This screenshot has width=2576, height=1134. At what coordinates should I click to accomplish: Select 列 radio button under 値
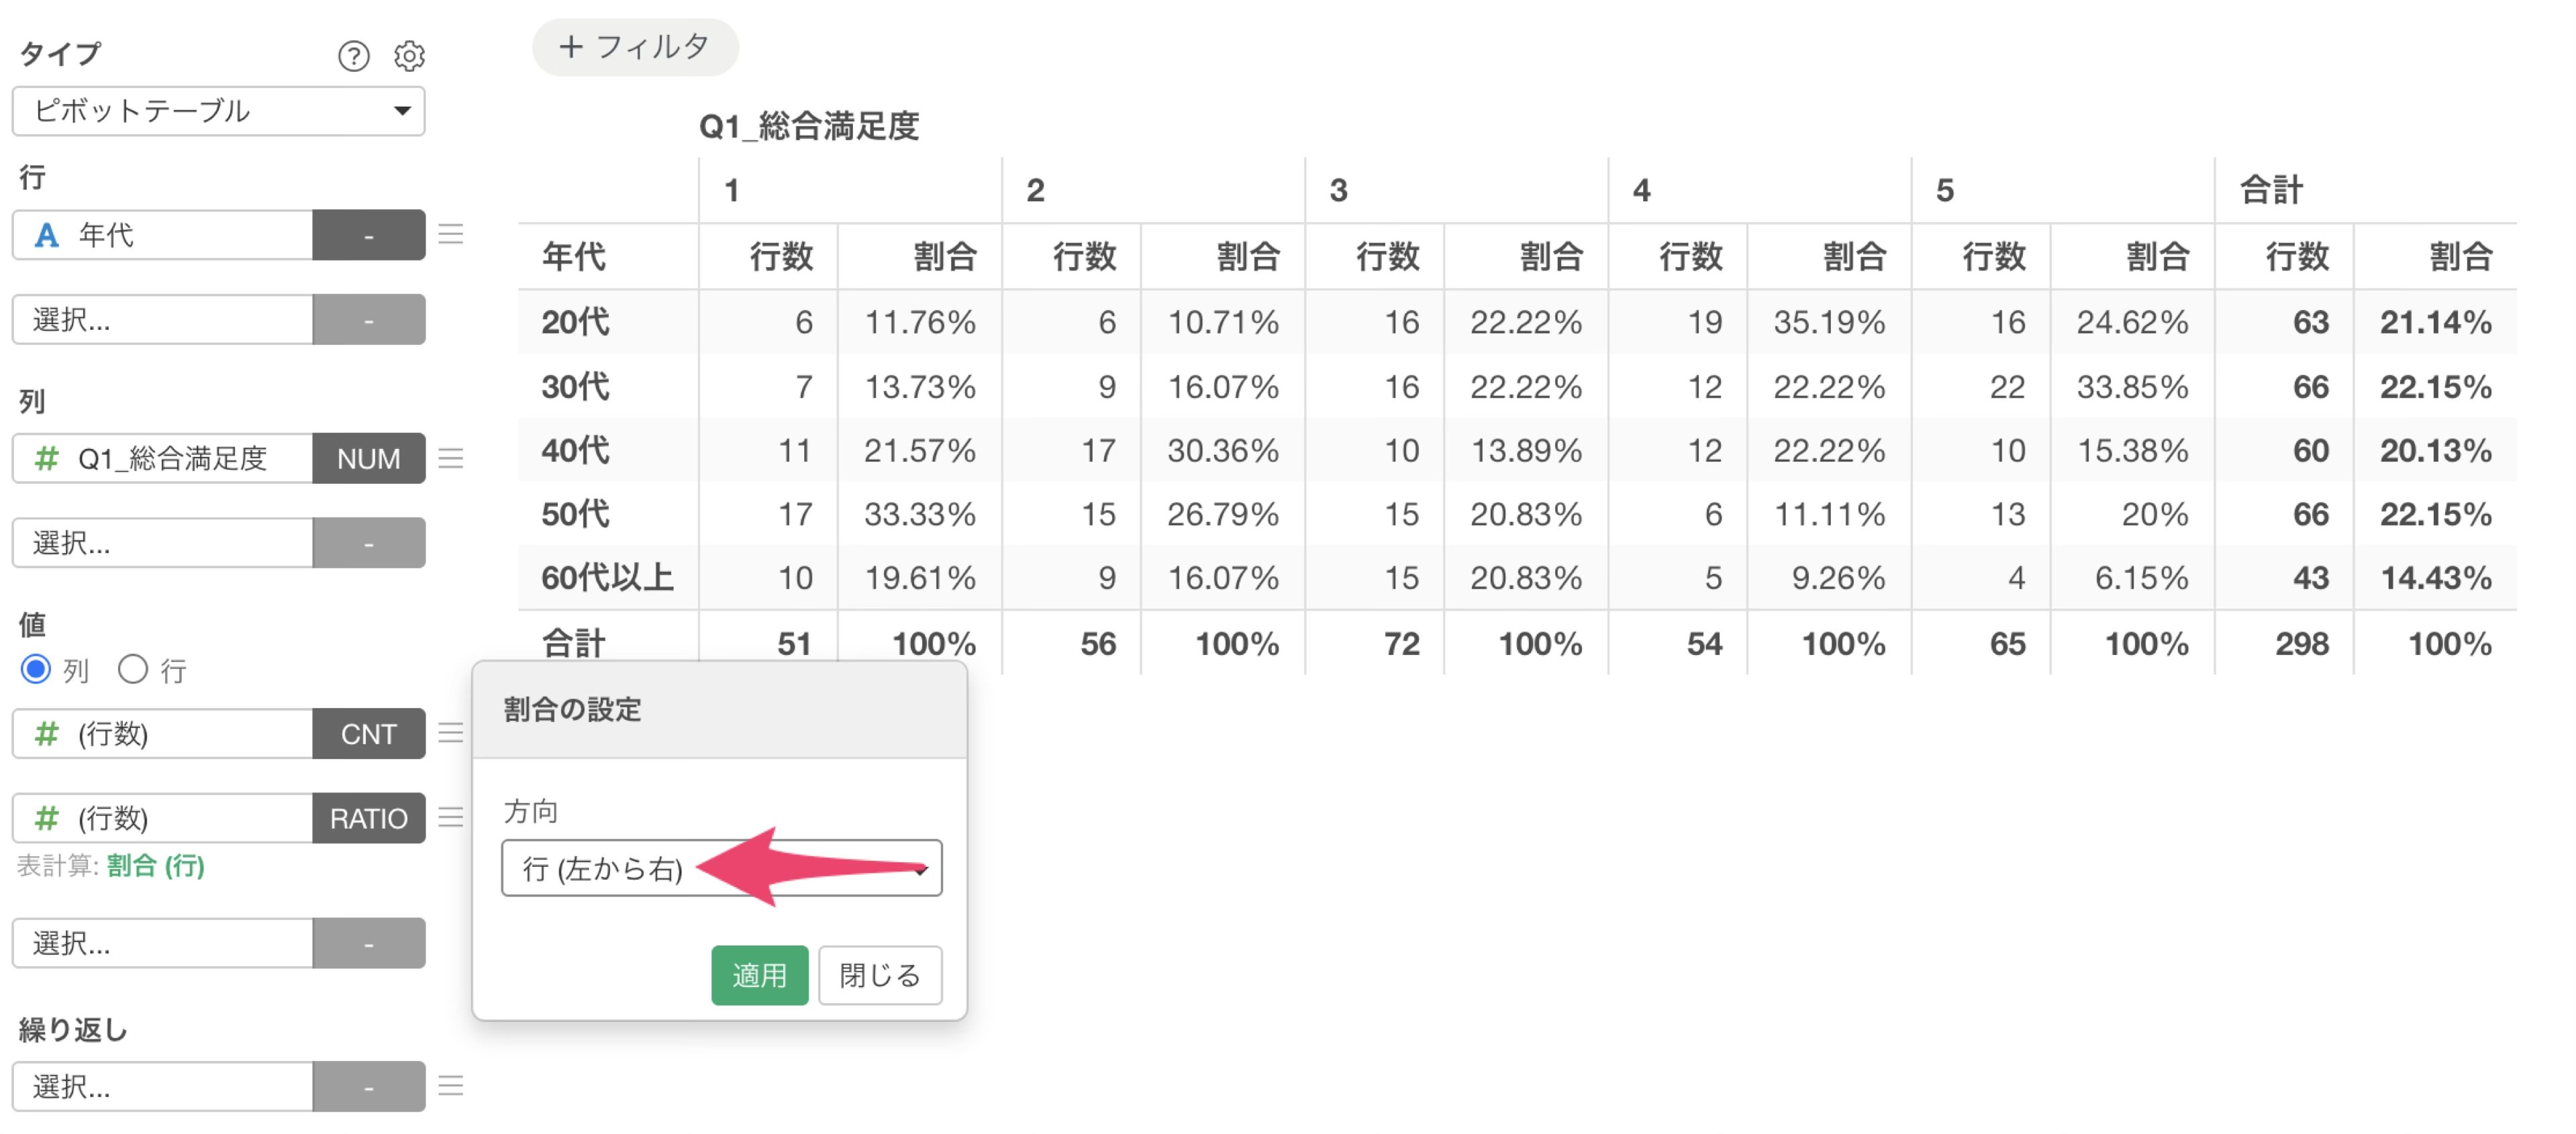[x=36, y=669]
